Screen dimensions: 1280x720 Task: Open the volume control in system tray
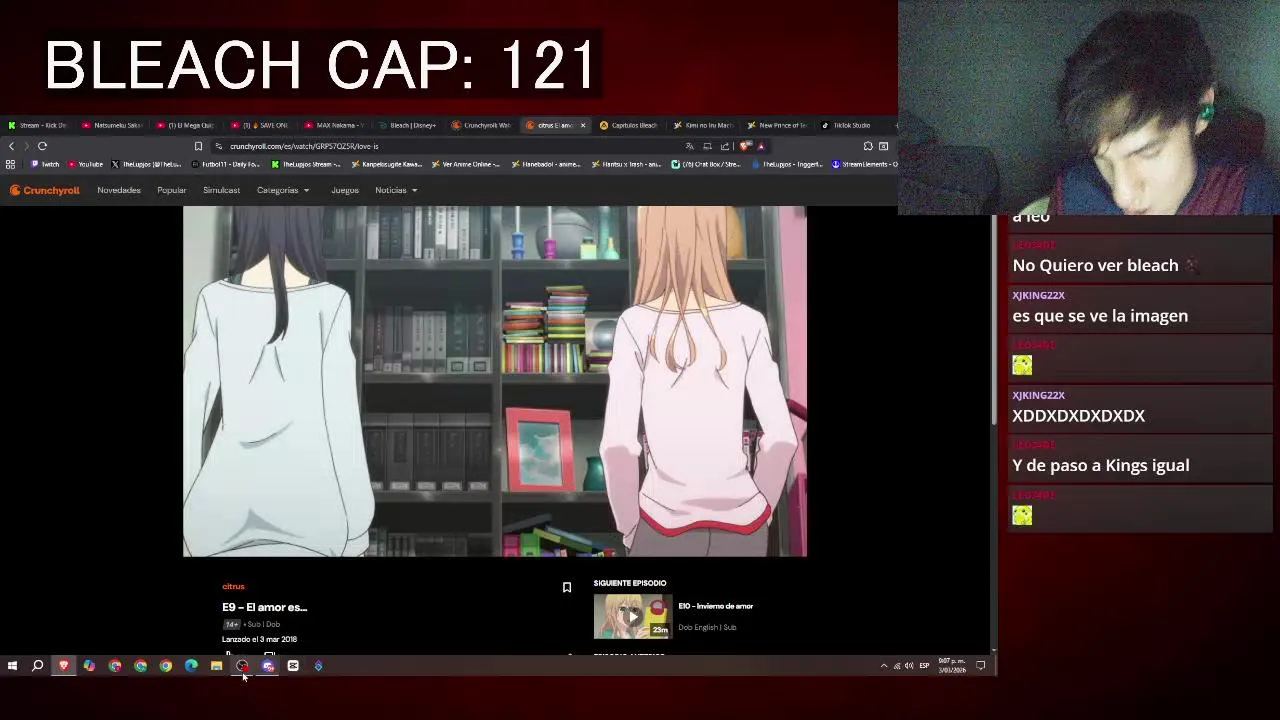click(x=909, y=666)
